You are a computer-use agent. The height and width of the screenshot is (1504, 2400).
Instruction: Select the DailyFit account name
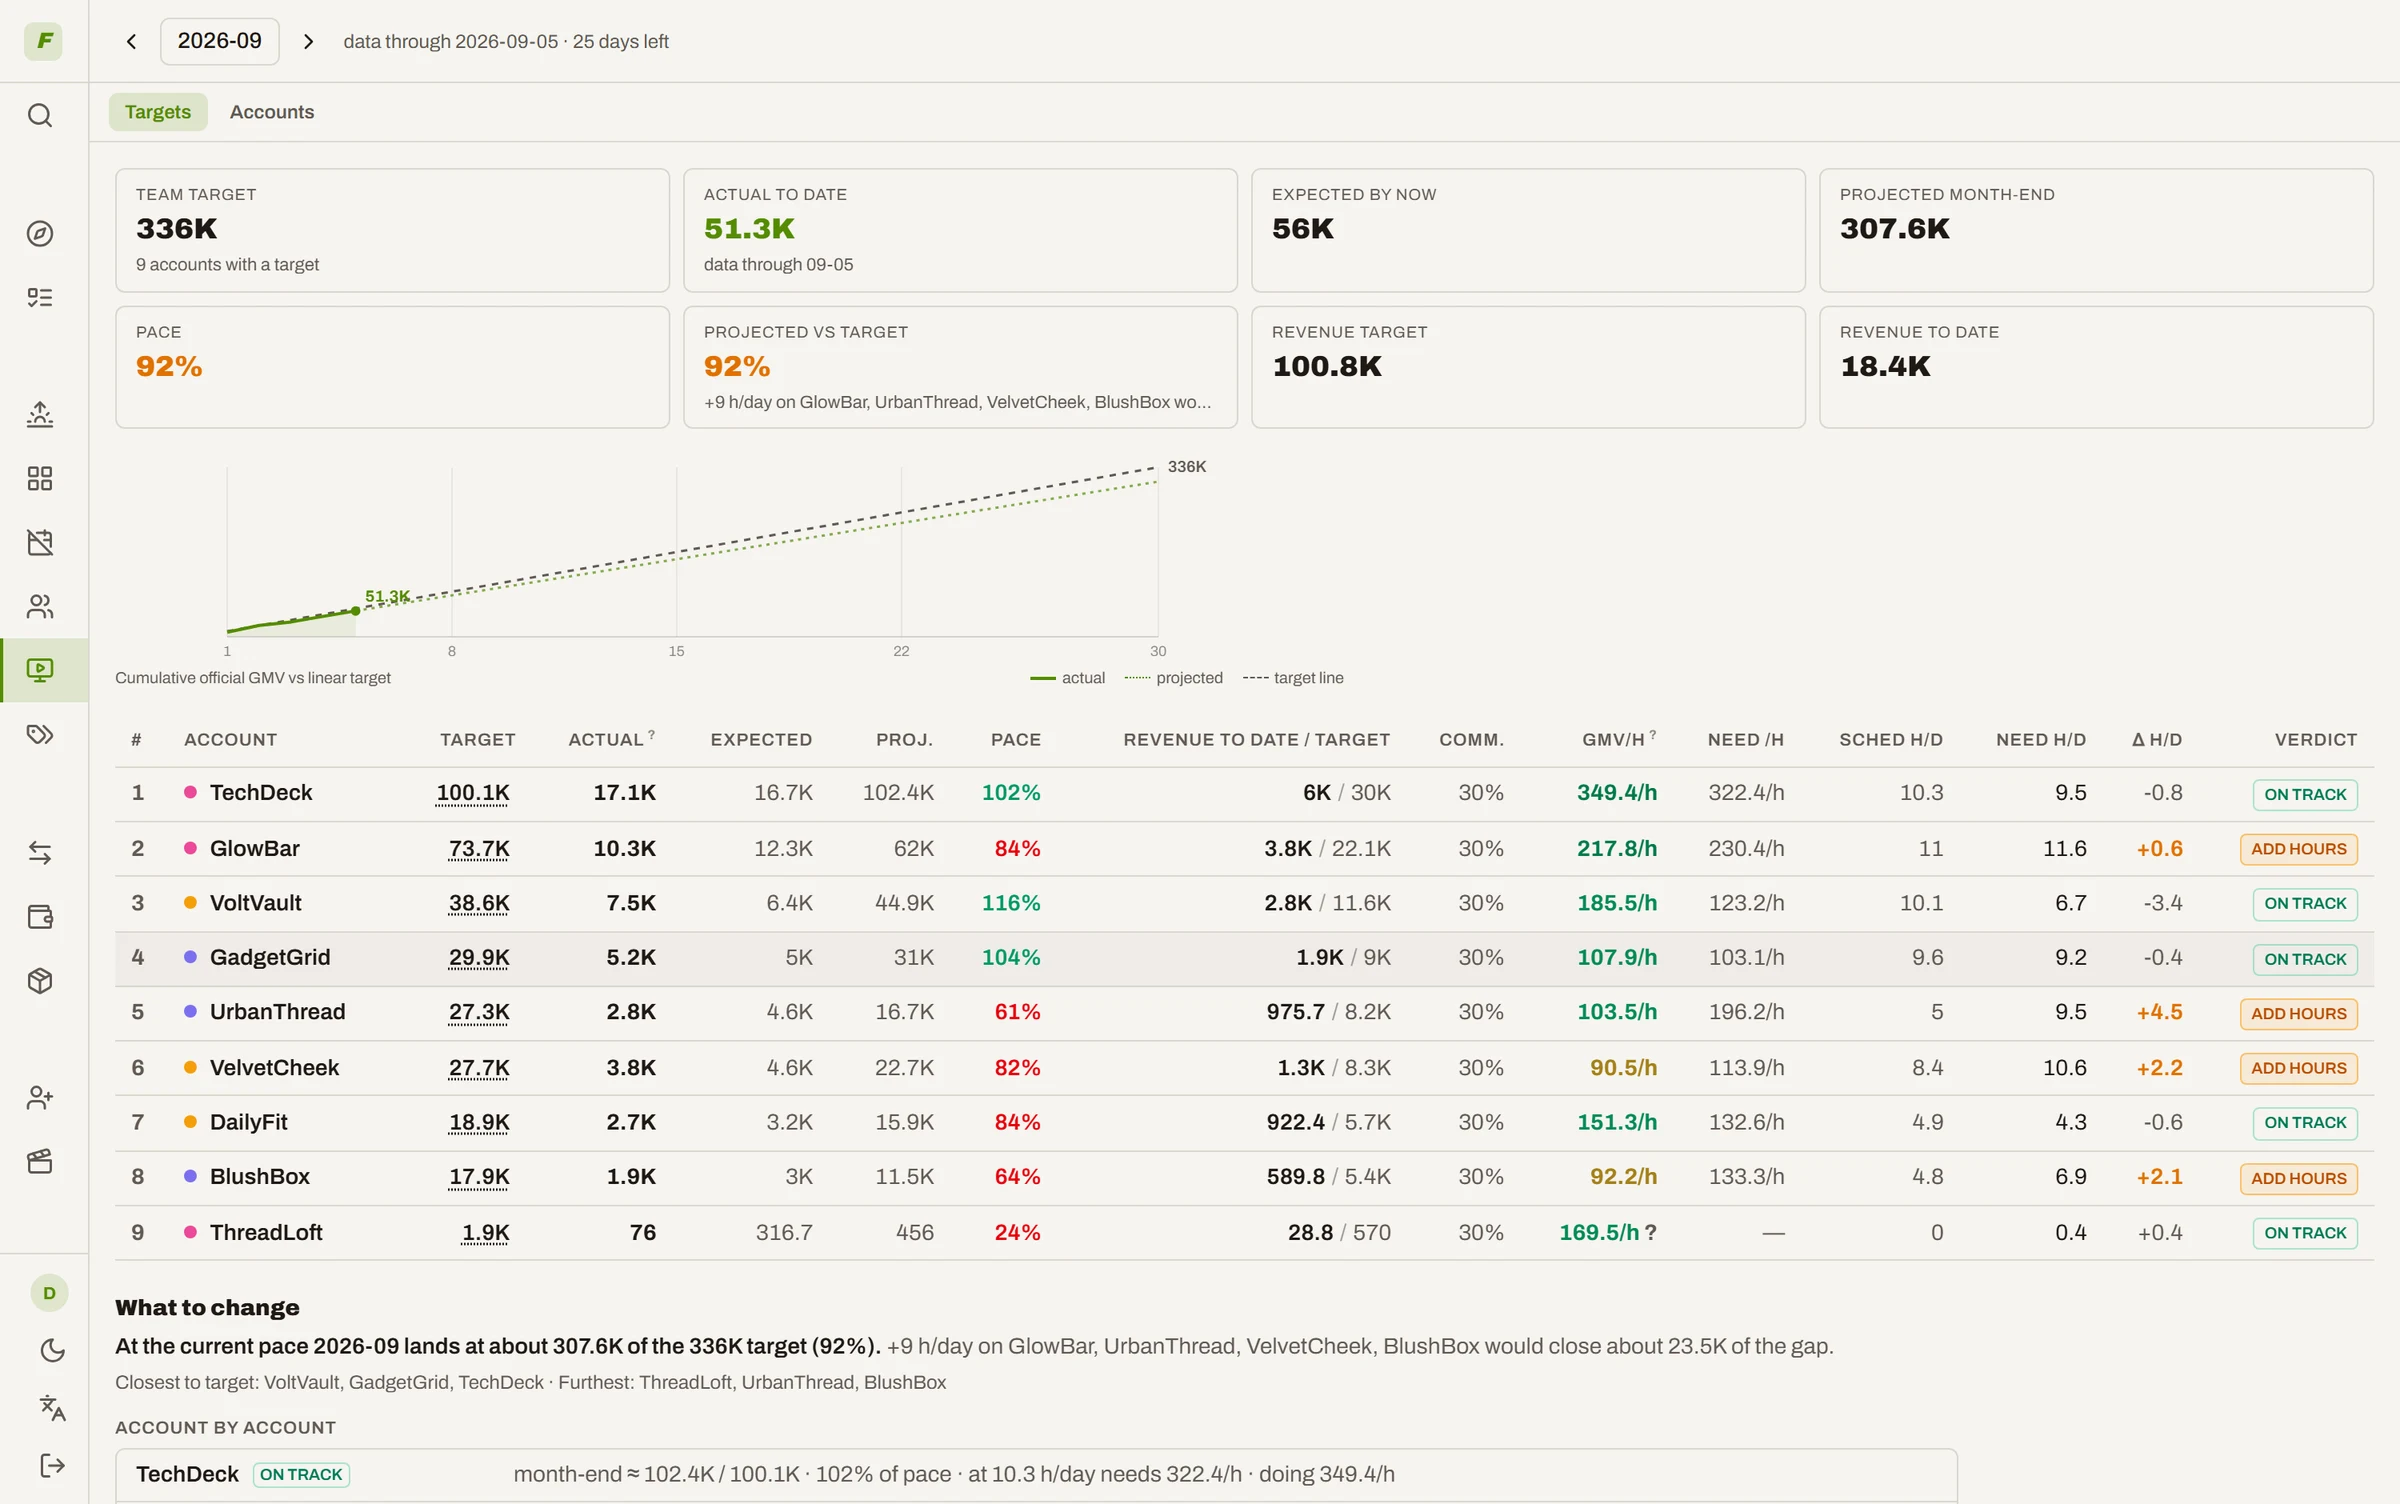tap(248, 1122)
